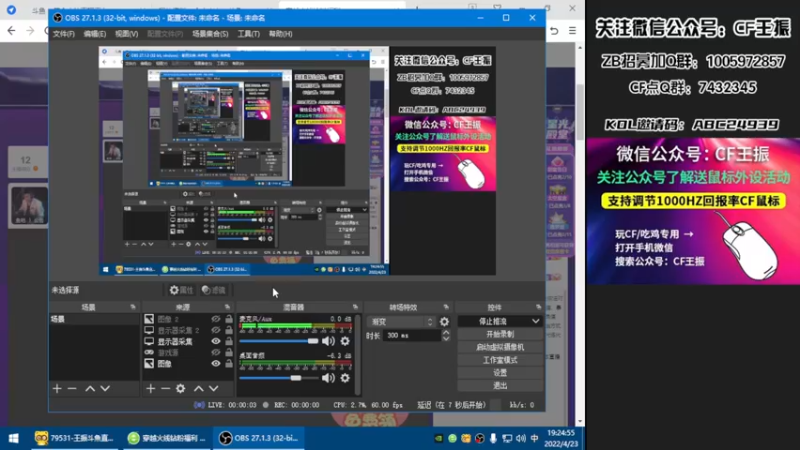Screen dimensions: 800x450
Task: Open transition properties gear icon
Action: pos(444,322)
